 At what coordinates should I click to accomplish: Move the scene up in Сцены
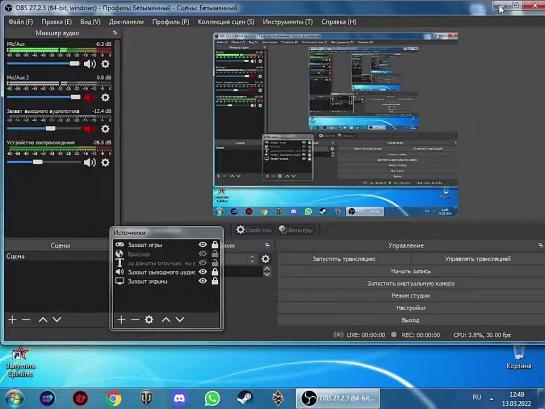[x=43, y=319]
